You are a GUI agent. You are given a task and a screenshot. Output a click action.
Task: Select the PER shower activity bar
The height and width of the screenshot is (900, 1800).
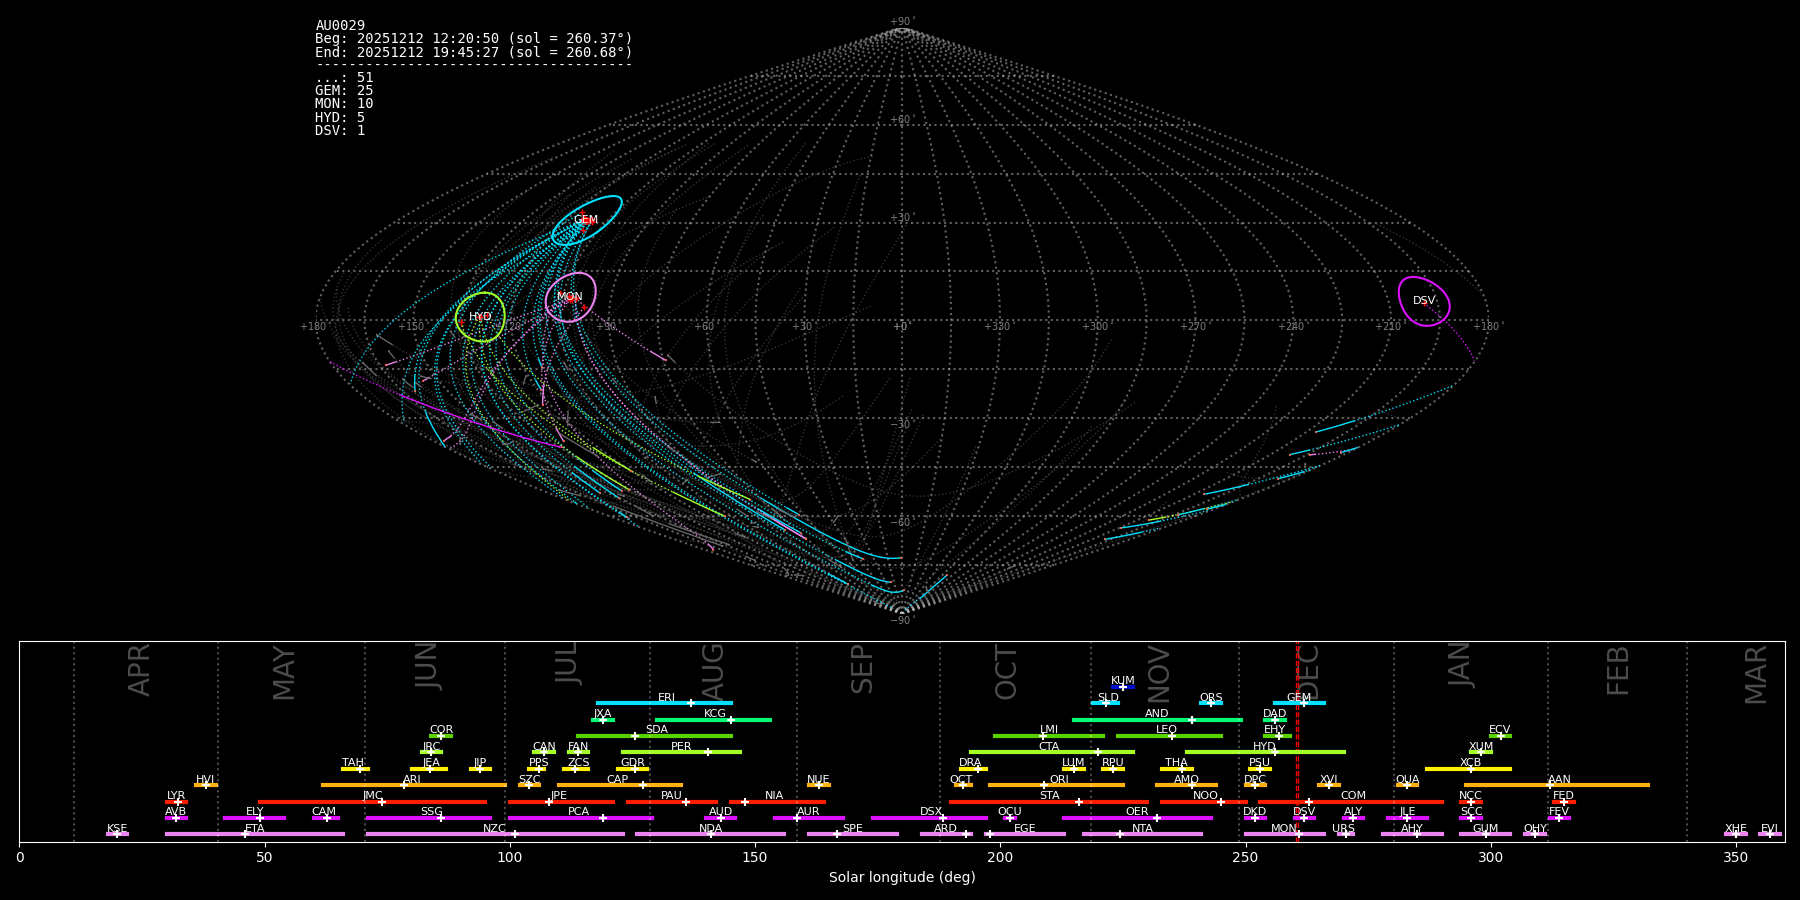[680, 752]
